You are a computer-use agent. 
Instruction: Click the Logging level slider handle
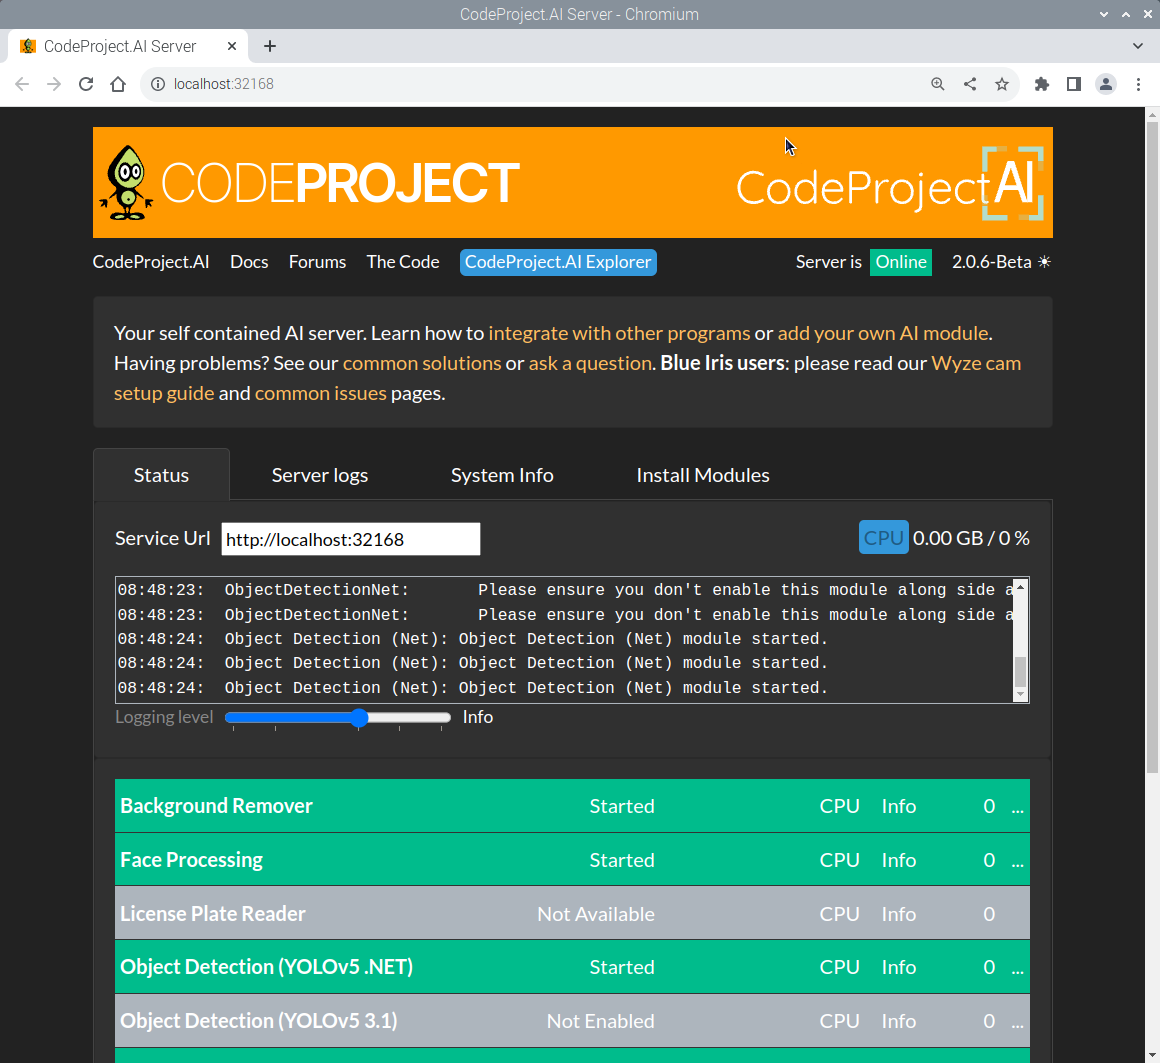(x=359, y=718)
